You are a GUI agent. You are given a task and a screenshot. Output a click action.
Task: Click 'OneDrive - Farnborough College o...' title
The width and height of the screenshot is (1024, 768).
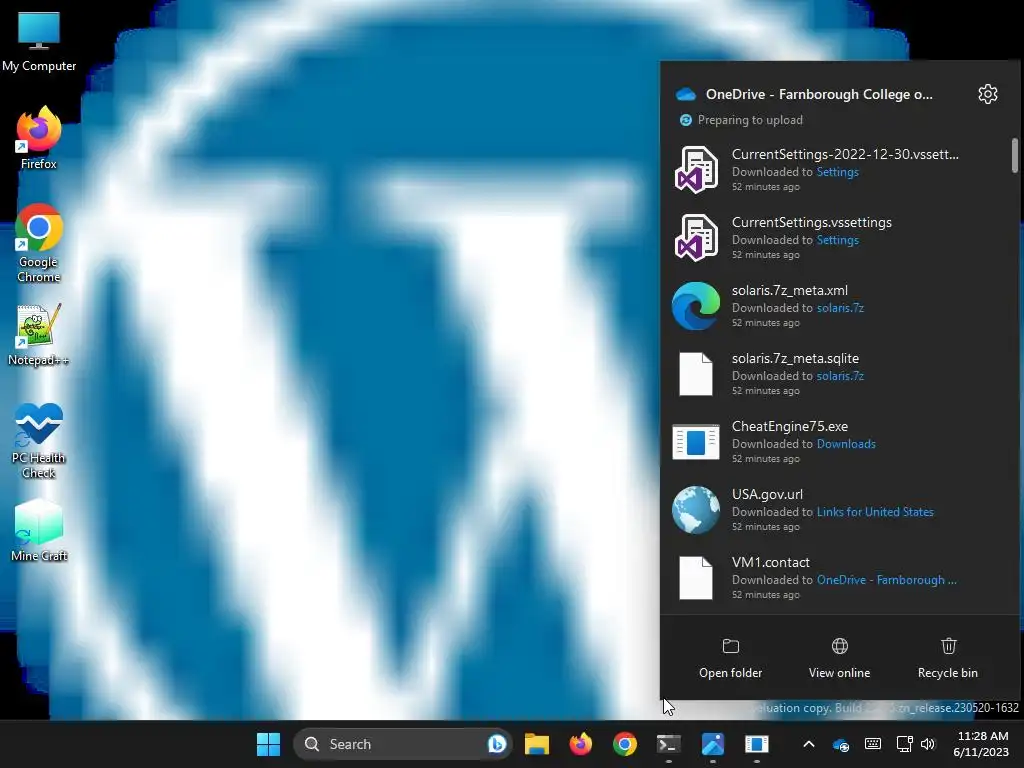pyautogui.click(x=819, y=94)
